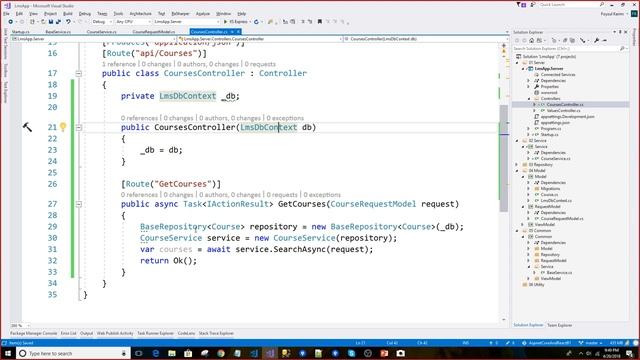Open the Any CPU platform dropdown
640x360 pixels.
[133, 22]
